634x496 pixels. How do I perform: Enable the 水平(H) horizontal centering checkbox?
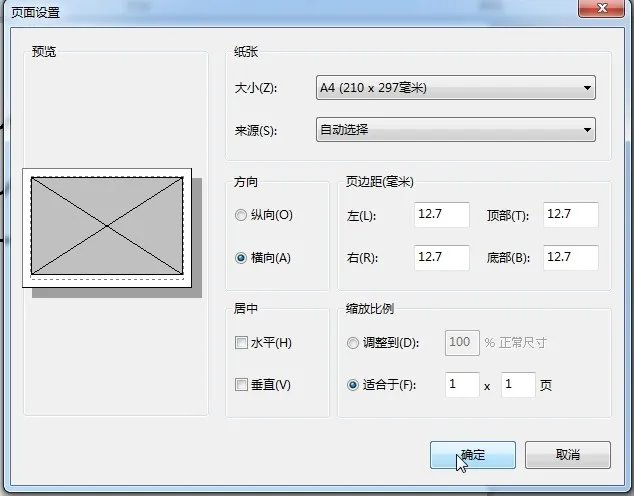click(x=241, y=343)
